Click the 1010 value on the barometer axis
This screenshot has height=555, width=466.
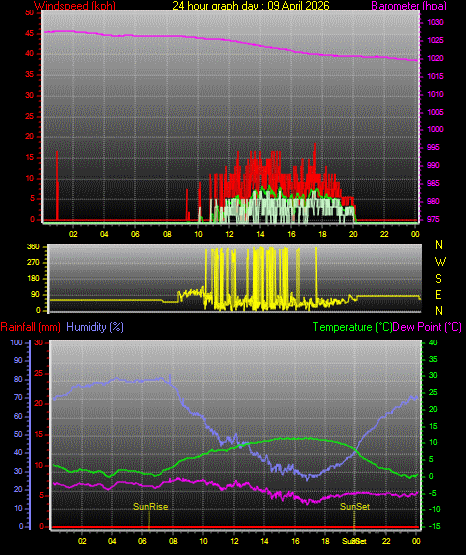435,94
